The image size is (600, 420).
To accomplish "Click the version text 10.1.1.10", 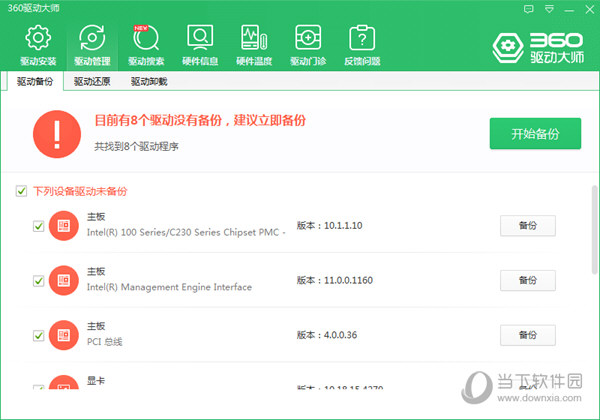I will [x=343, y=226].
